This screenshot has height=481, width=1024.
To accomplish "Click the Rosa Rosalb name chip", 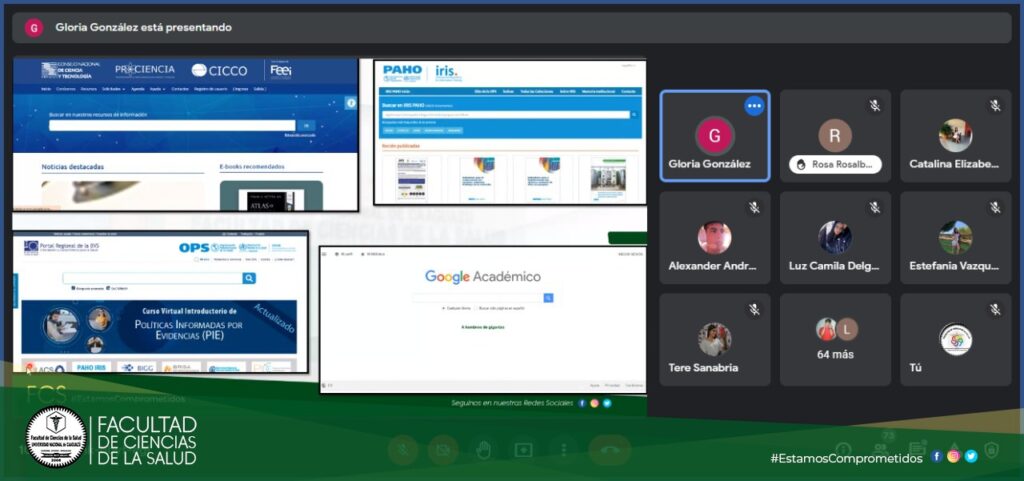I will tap(835, 164).
